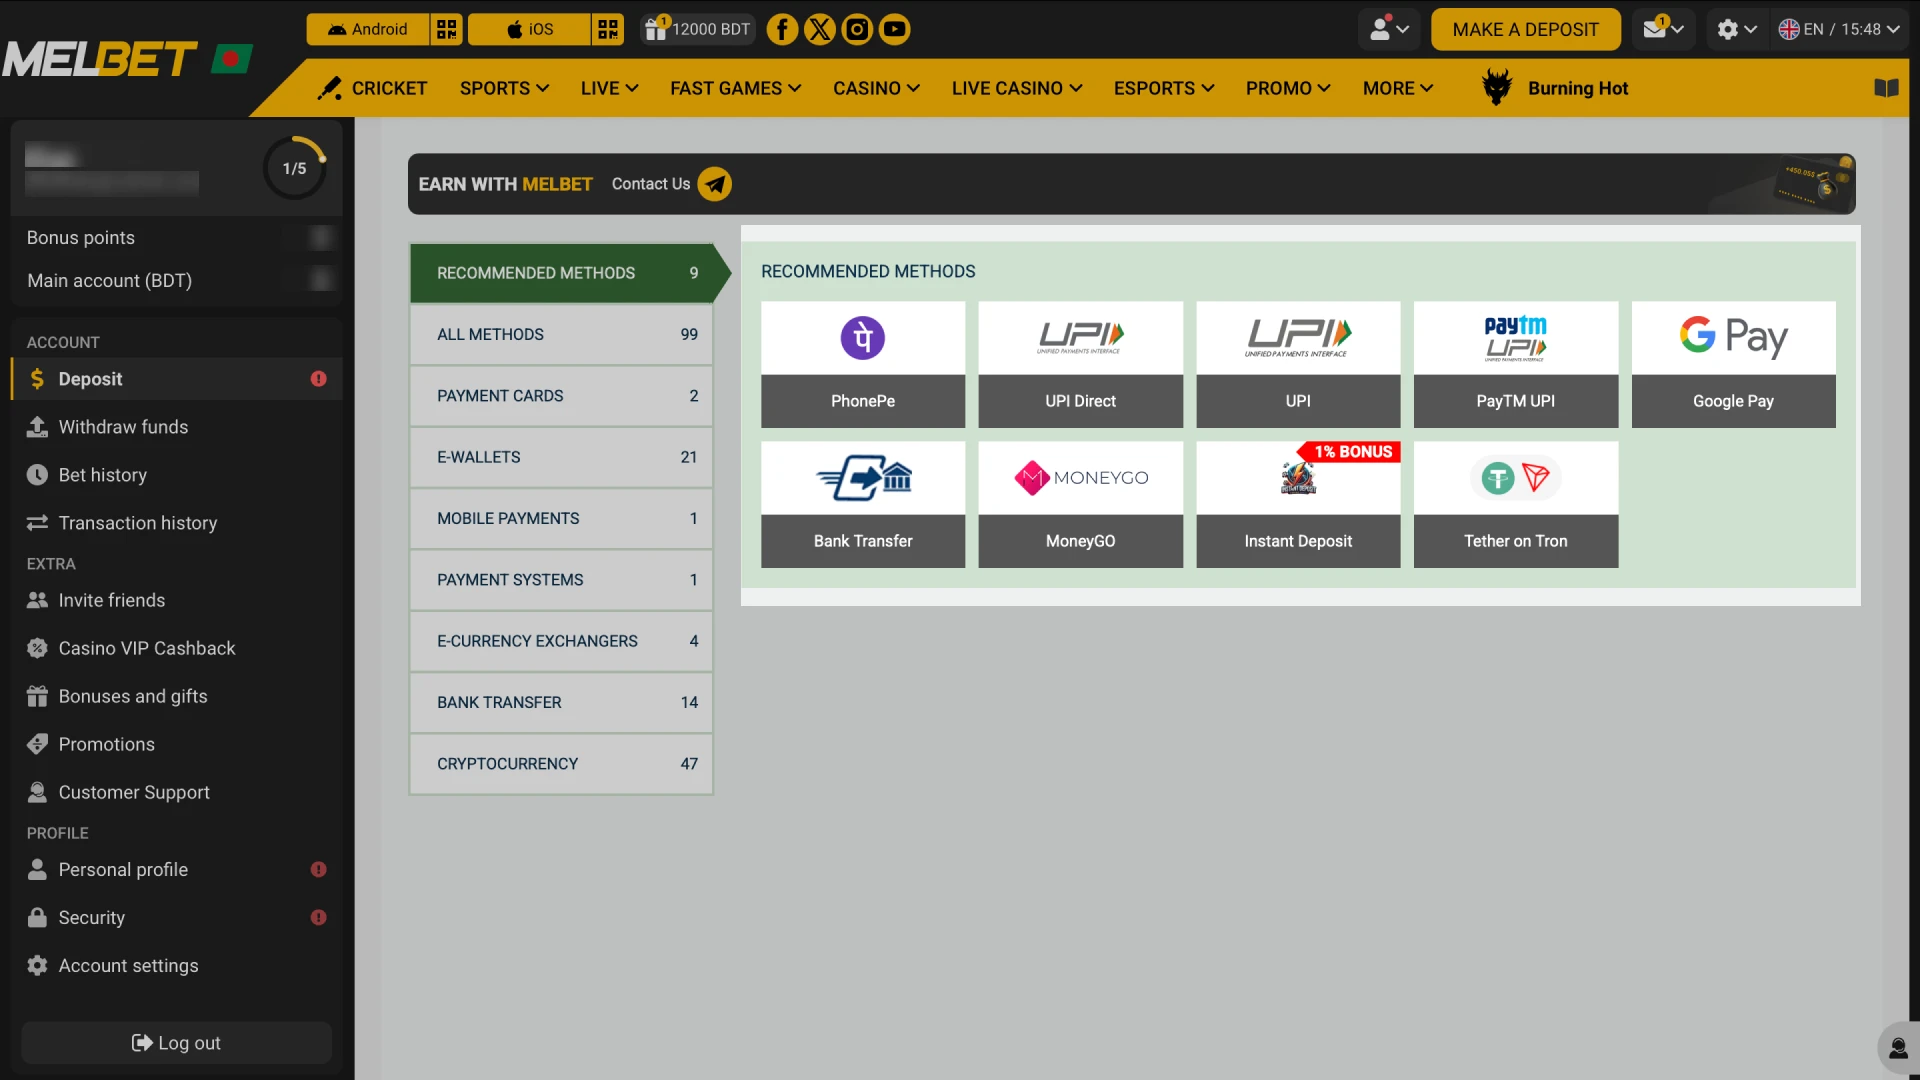Image resolution: width=1920 pixels, height=1080 pixels.
Task: Select the Withdraw funds sidebar icon
Action: coord(37,427)
